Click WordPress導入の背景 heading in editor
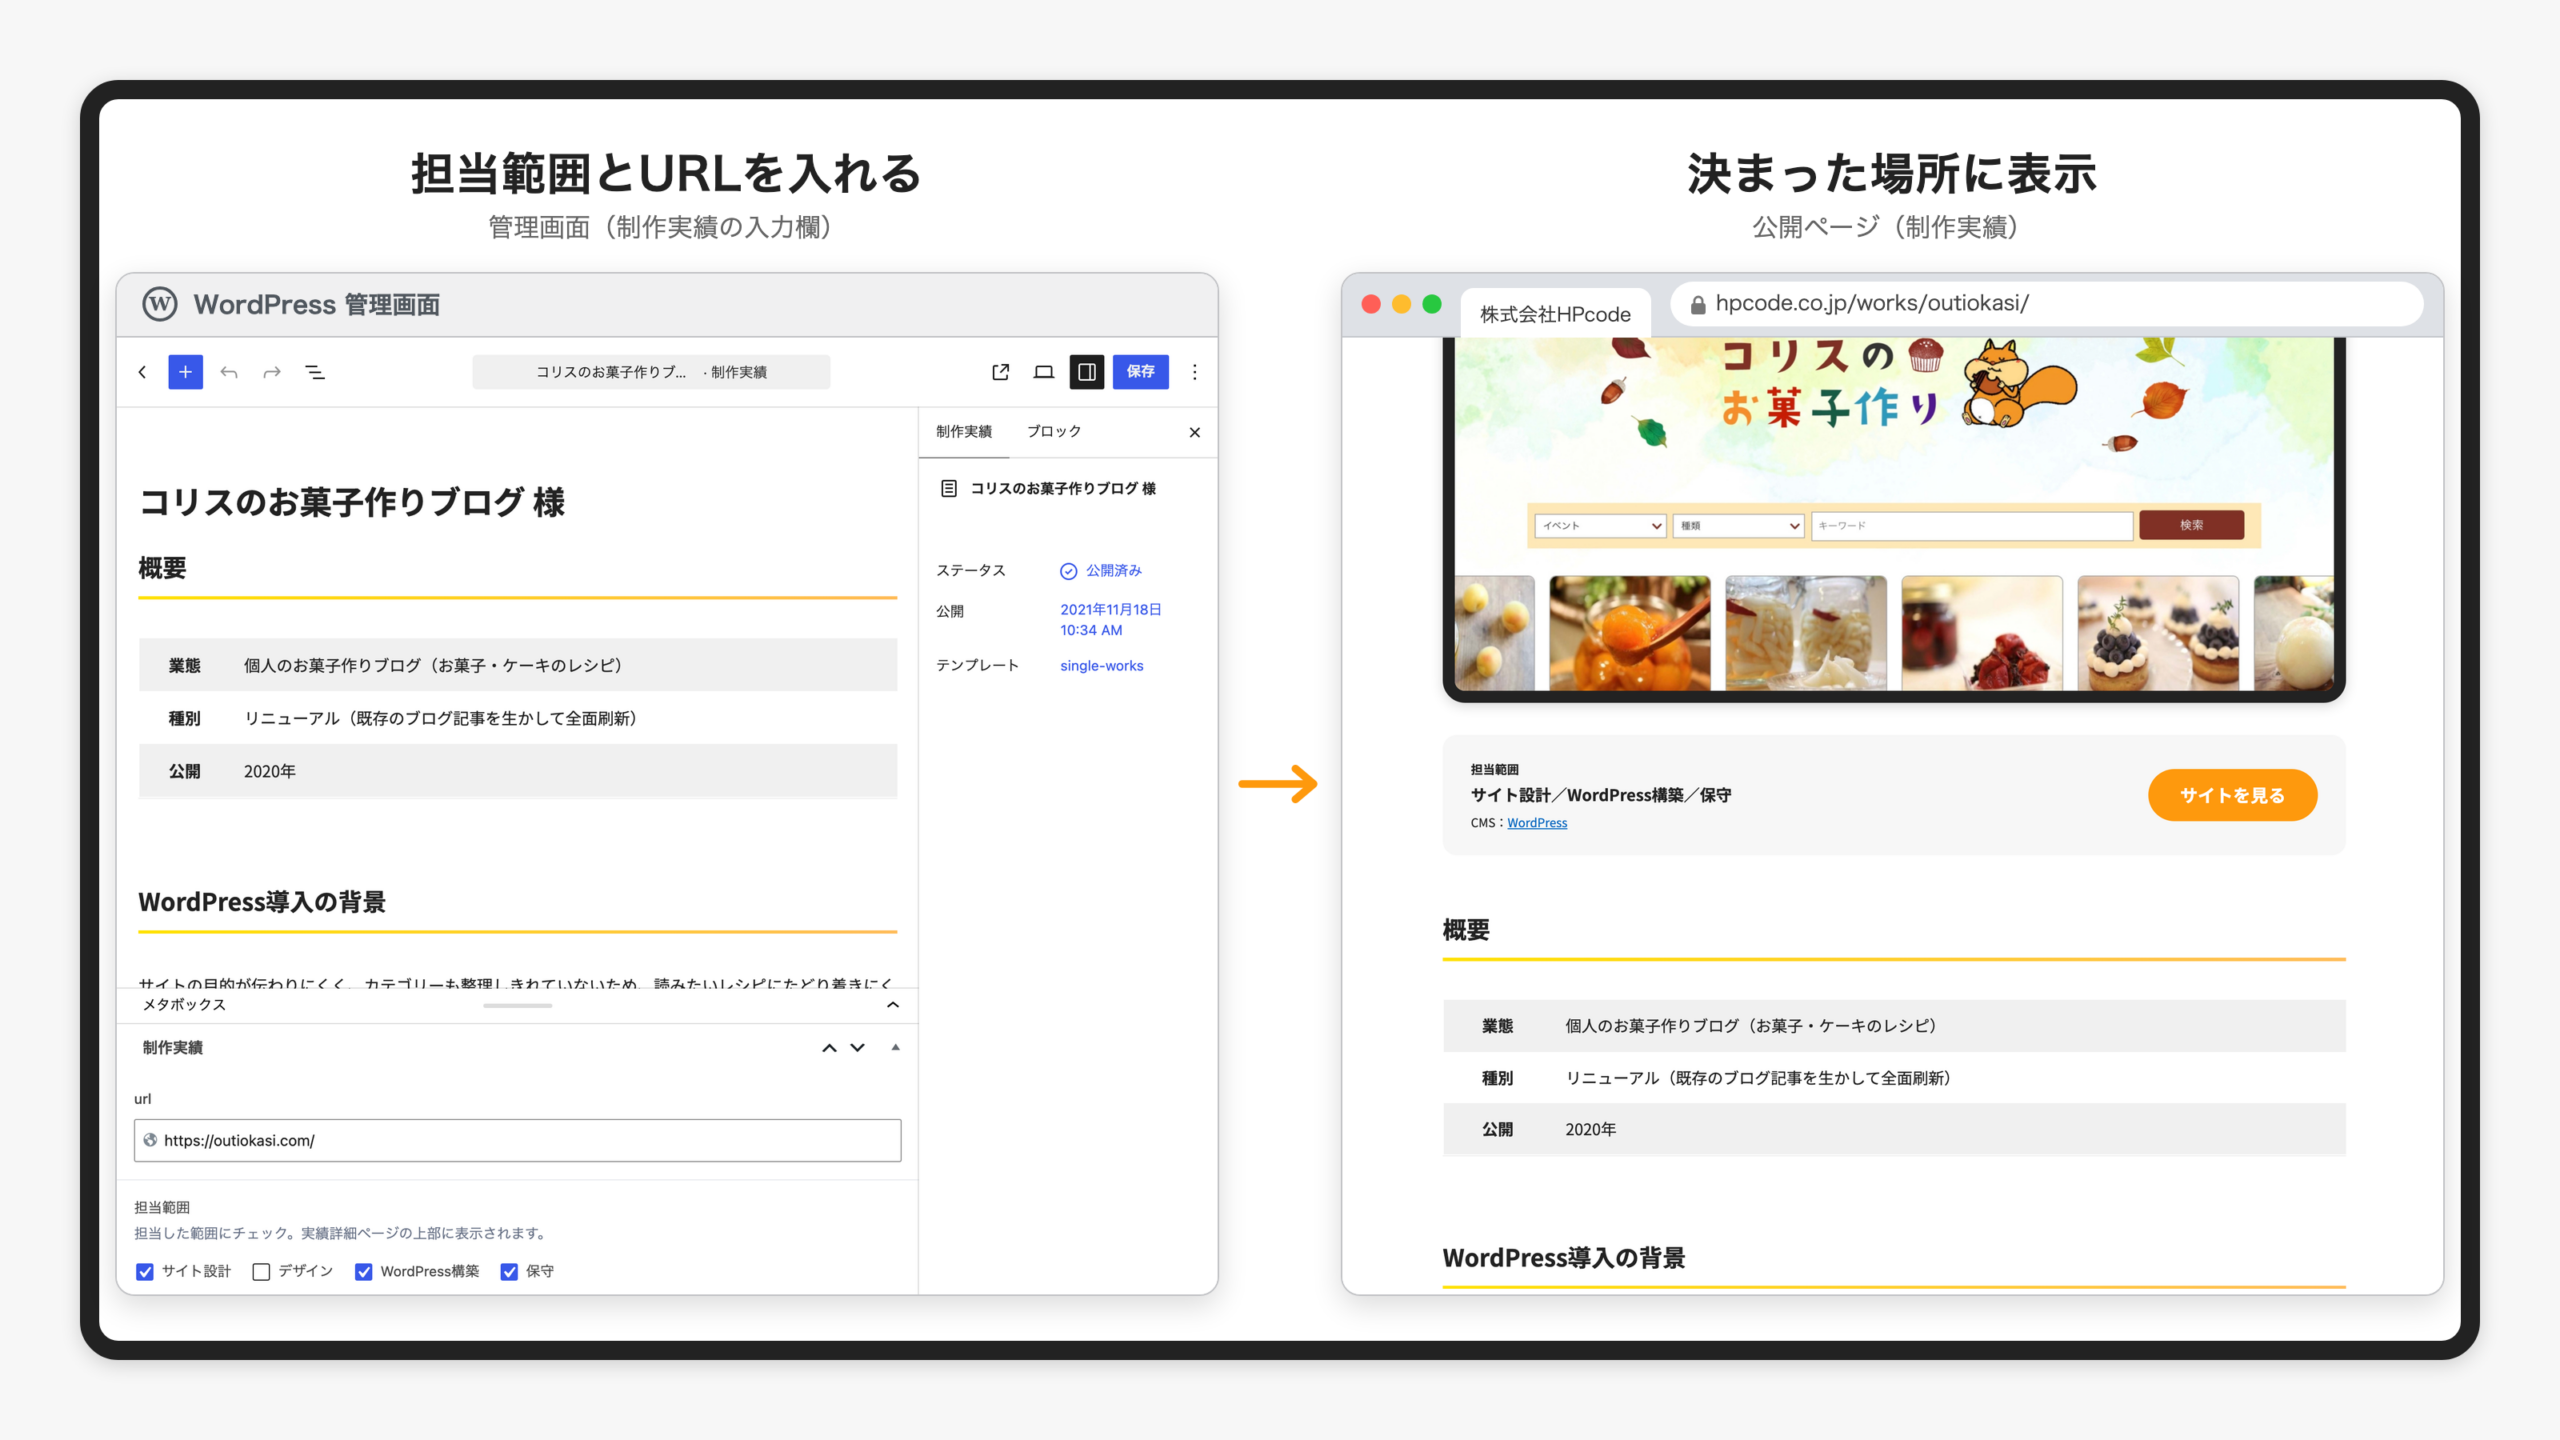This screenshot has width=2560, height=1440. (x=262, y=902)
